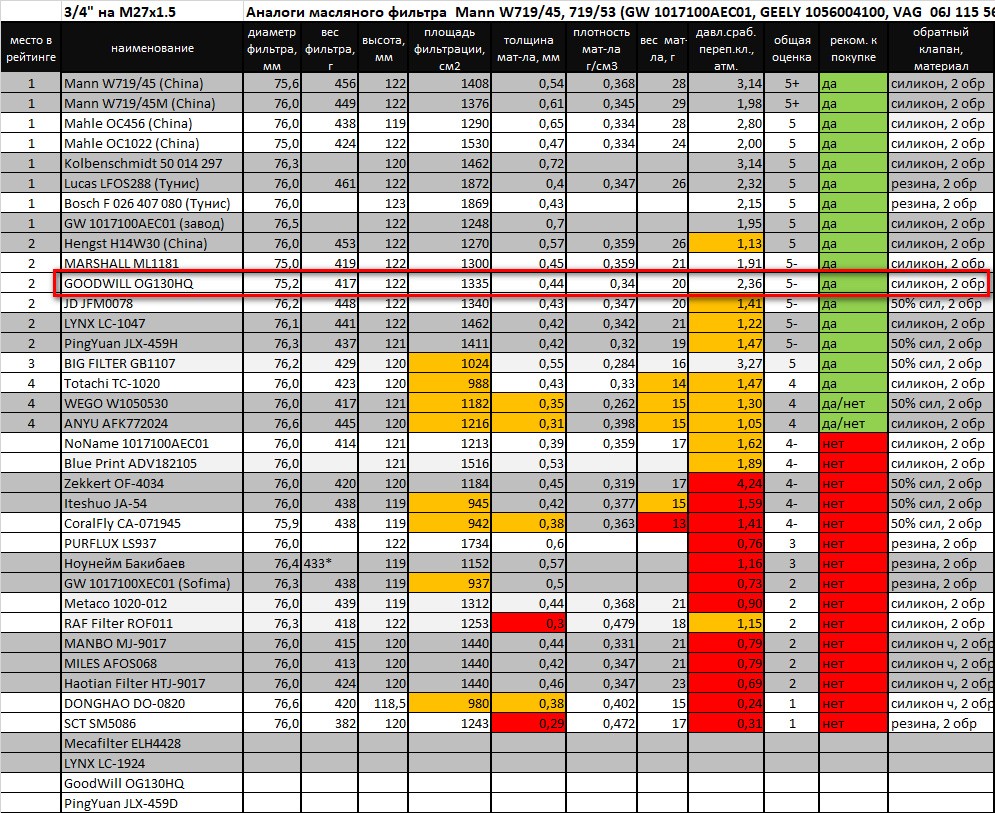
Task: Click the MANBO MJ-9017 cell
Action: [152, 643]
